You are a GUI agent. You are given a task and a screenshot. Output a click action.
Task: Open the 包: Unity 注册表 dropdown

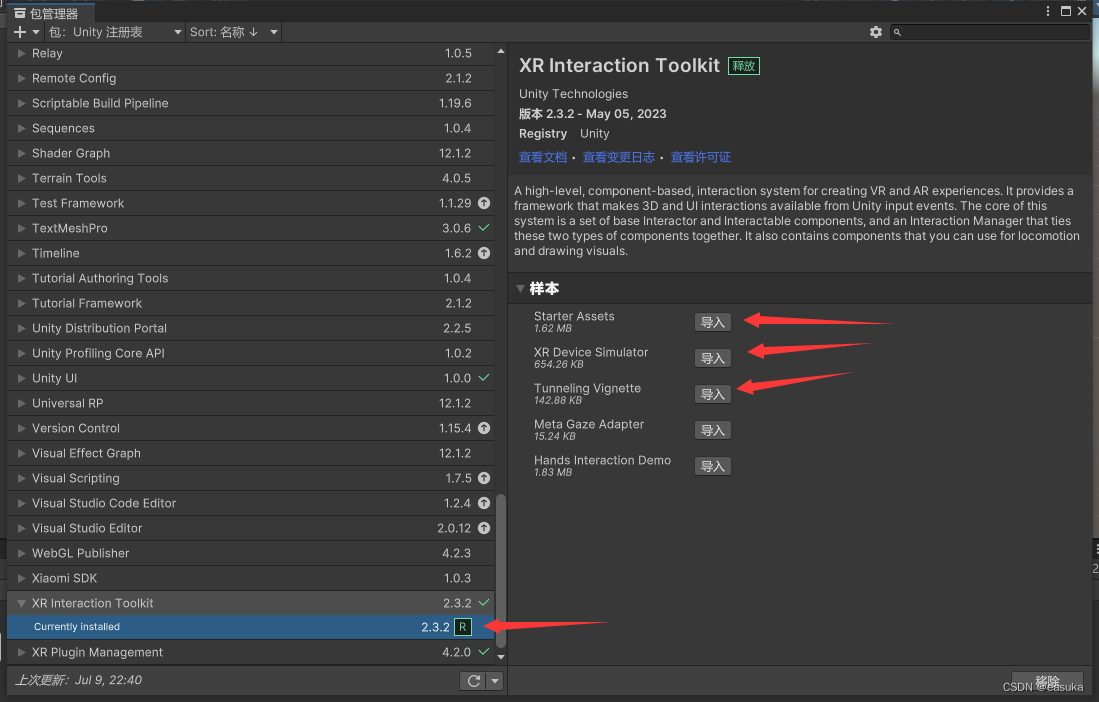pos(116,32)
